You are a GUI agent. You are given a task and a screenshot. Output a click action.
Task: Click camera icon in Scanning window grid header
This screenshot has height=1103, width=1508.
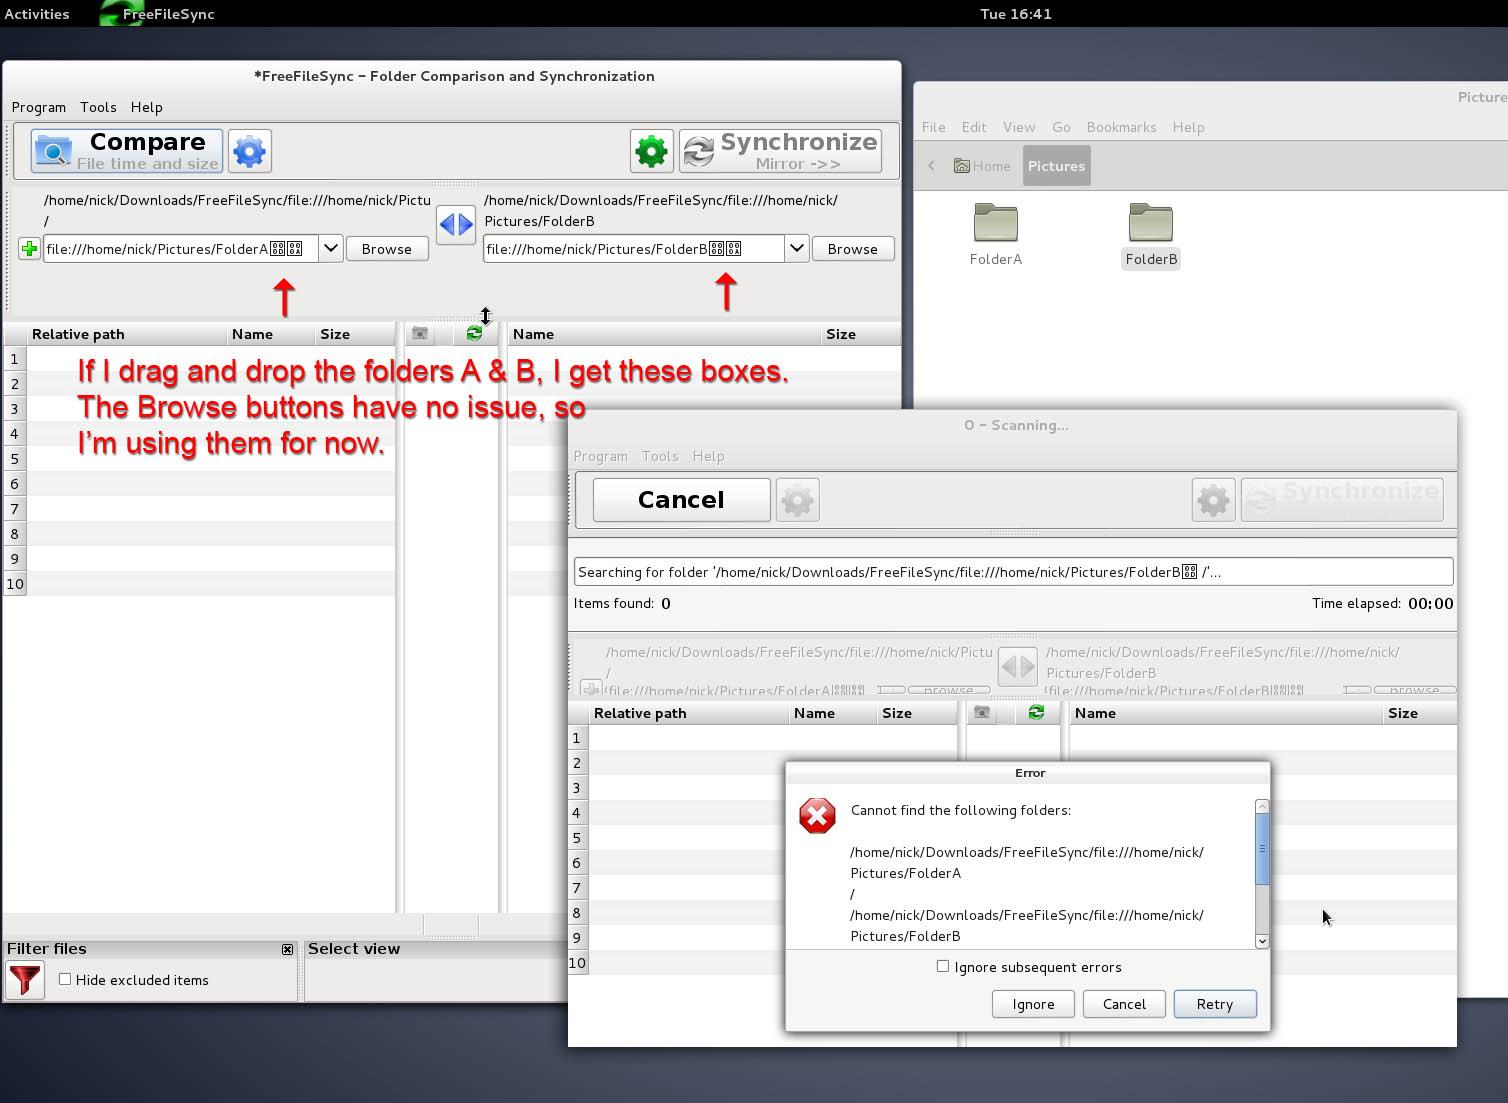tap(982, 713)
